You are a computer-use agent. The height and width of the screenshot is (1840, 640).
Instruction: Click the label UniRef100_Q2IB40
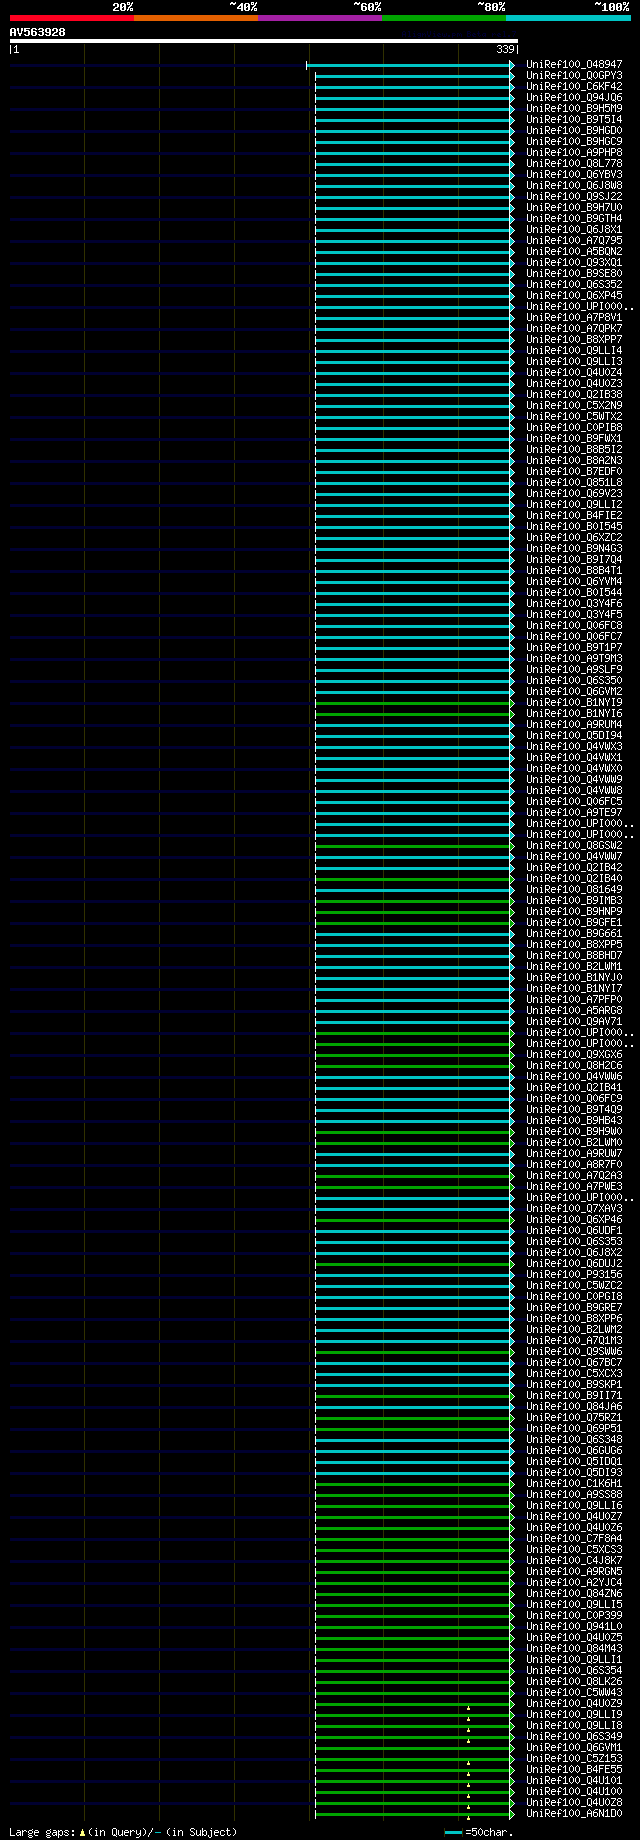click(574, 878)
